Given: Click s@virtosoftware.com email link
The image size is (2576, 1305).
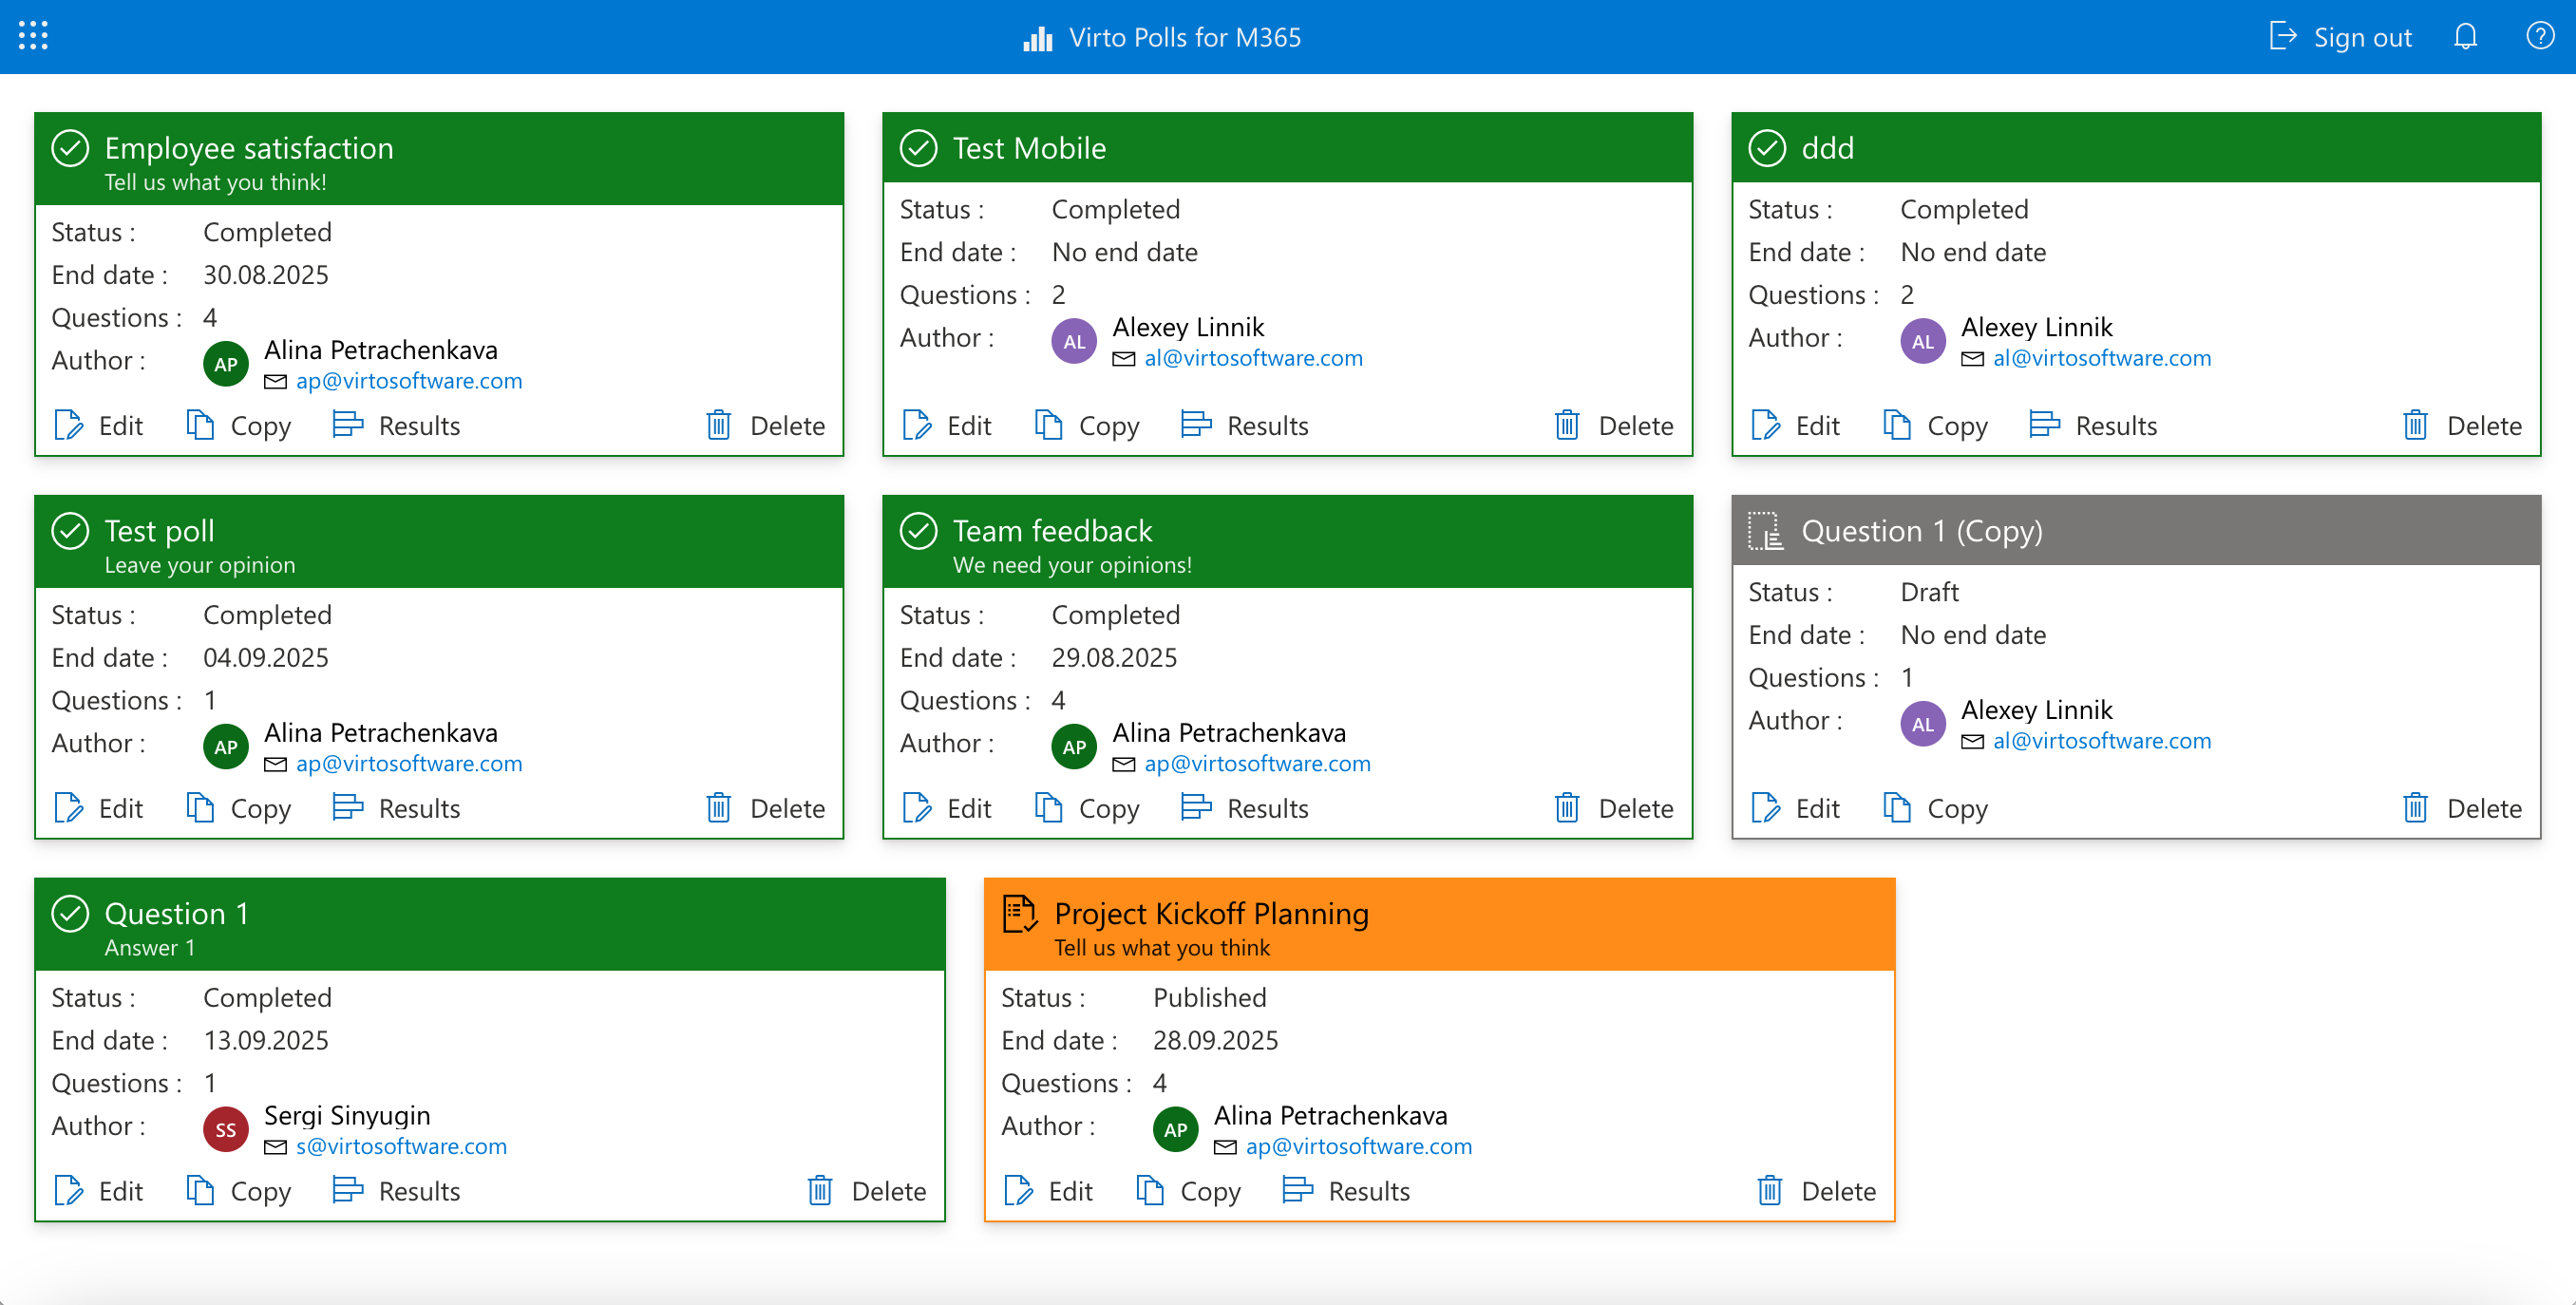Looking at the screenshot, I should tap(401, 1146).
